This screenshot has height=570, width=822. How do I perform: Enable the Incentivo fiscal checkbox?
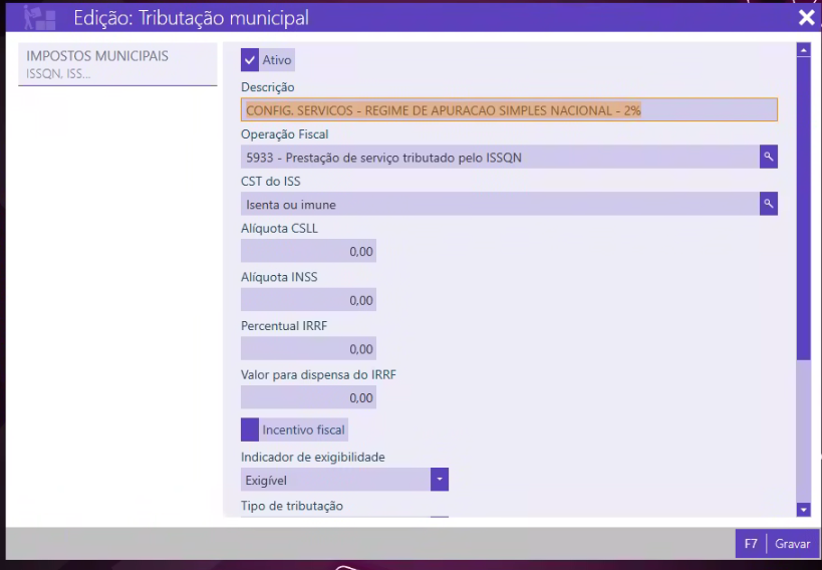[x=250, y=430]
